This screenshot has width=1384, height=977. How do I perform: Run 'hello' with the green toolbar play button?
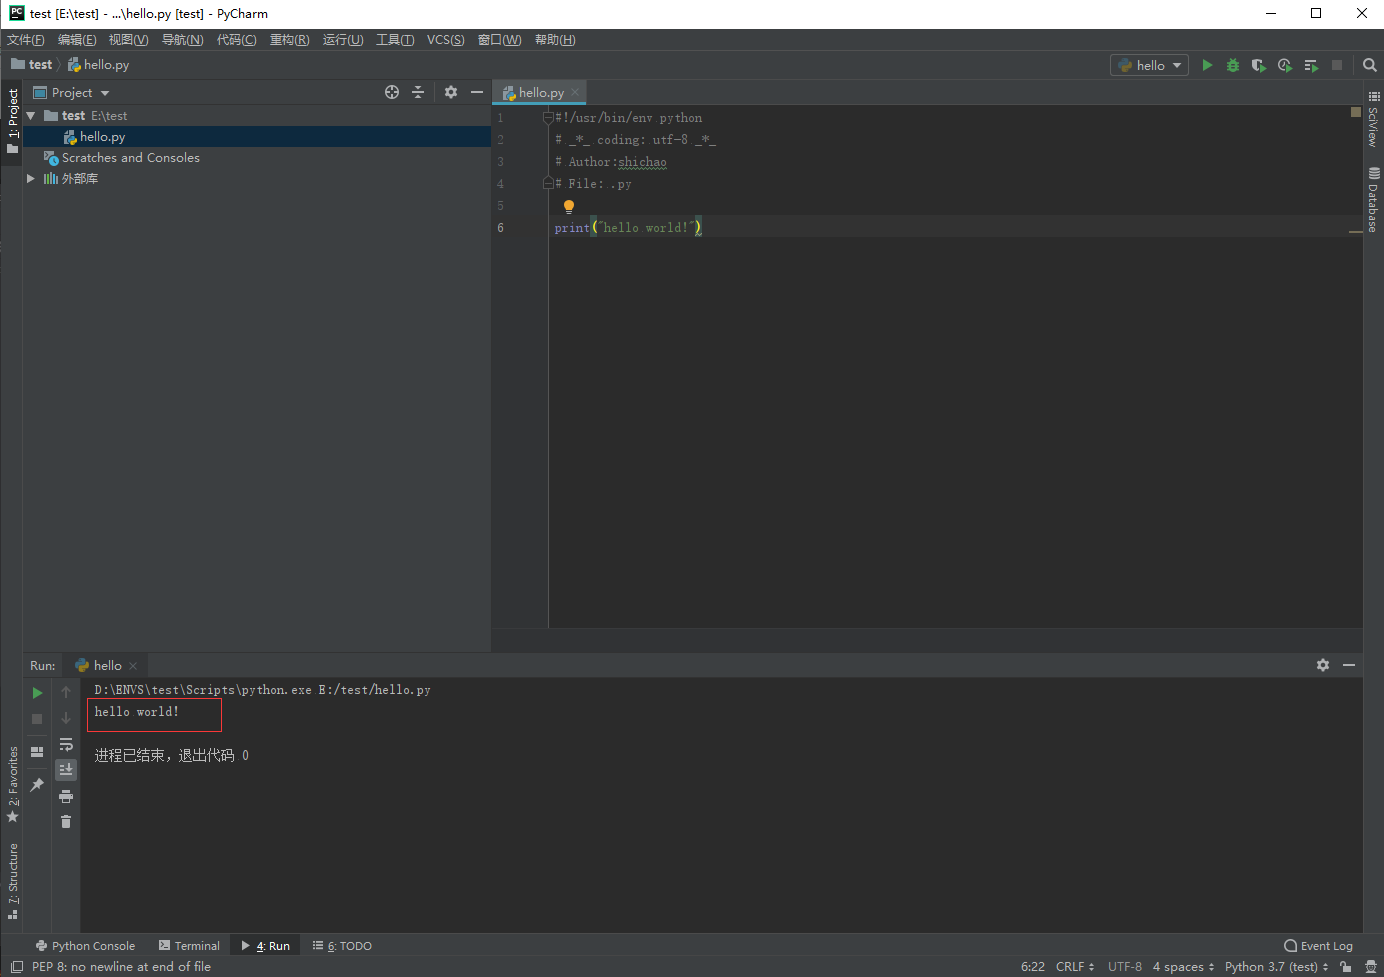pos(1207,65)
